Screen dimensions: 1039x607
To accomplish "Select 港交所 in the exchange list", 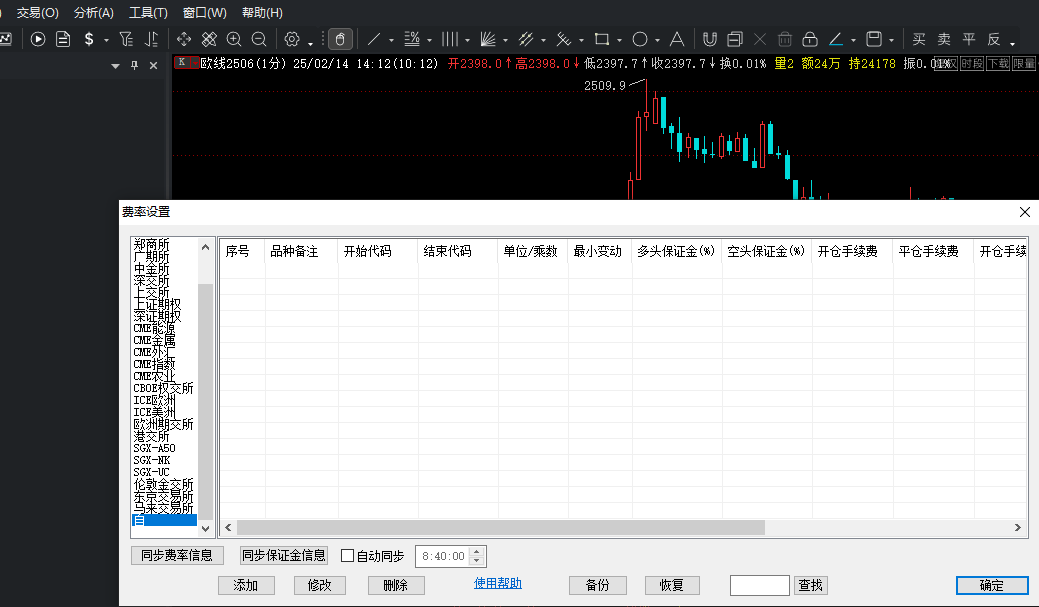I will coord(151,436).
